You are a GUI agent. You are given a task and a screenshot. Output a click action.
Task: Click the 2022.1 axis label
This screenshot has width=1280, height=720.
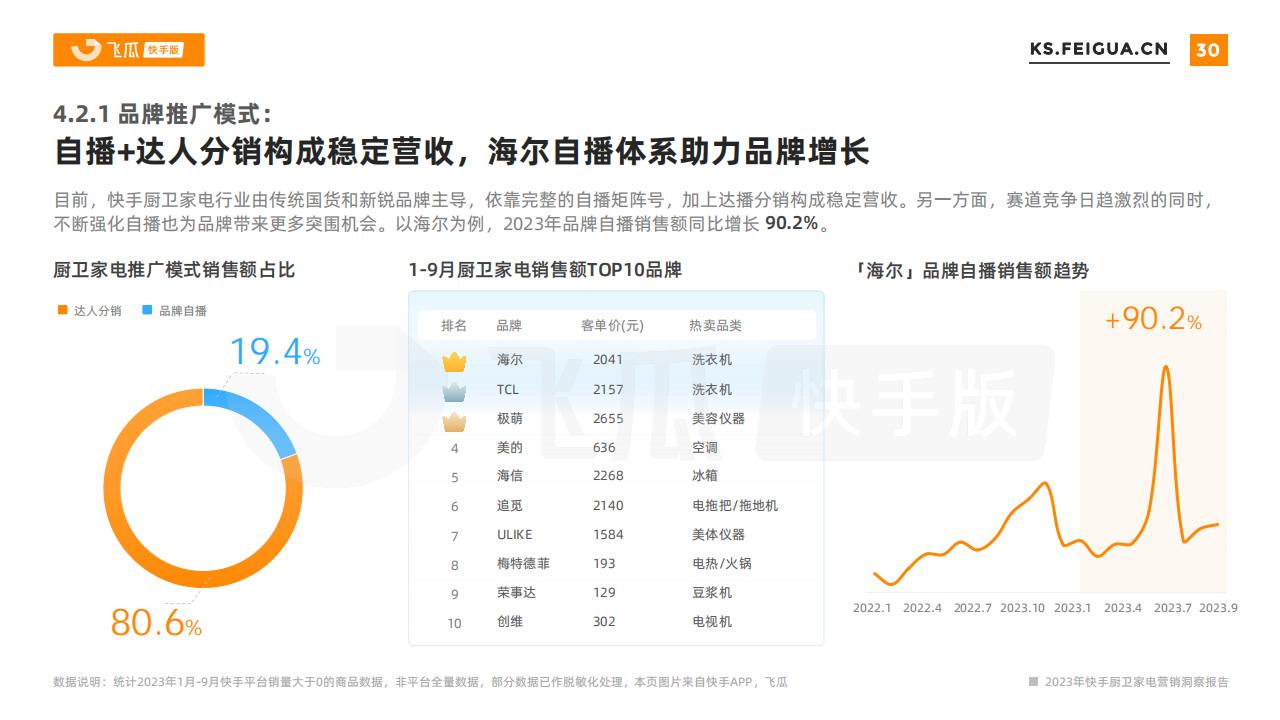coord(872,608)
